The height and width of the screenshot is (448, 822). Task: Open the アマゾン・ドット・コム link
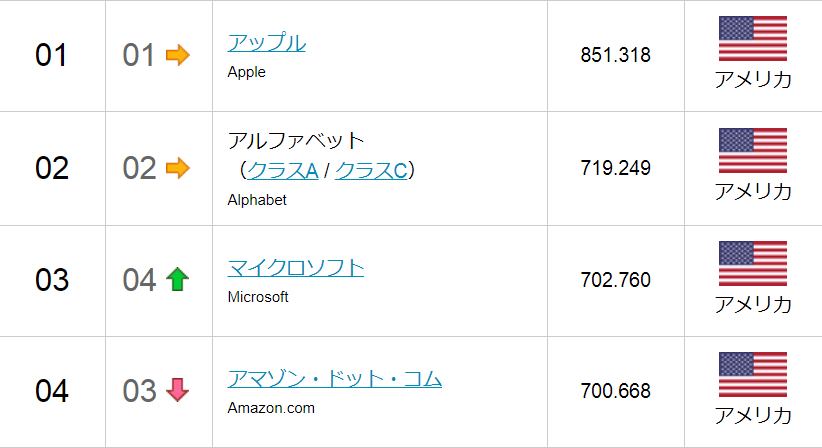(334, 379)
